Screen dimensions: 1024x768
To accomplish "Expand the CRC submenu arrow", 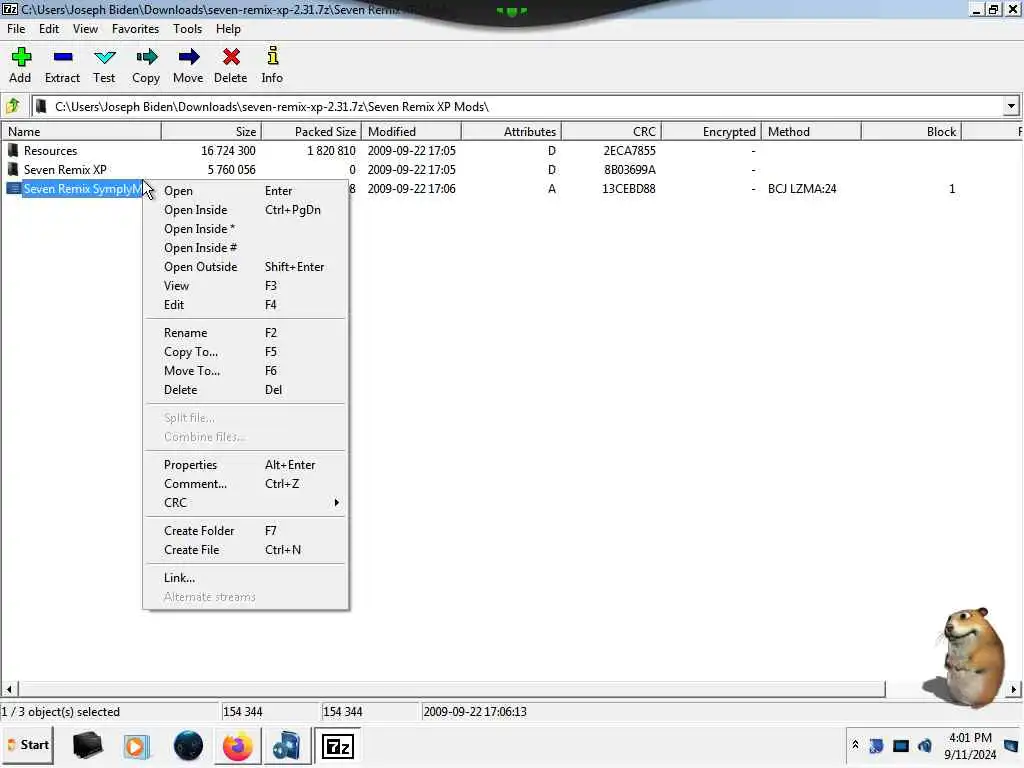I will pos(336,502).
